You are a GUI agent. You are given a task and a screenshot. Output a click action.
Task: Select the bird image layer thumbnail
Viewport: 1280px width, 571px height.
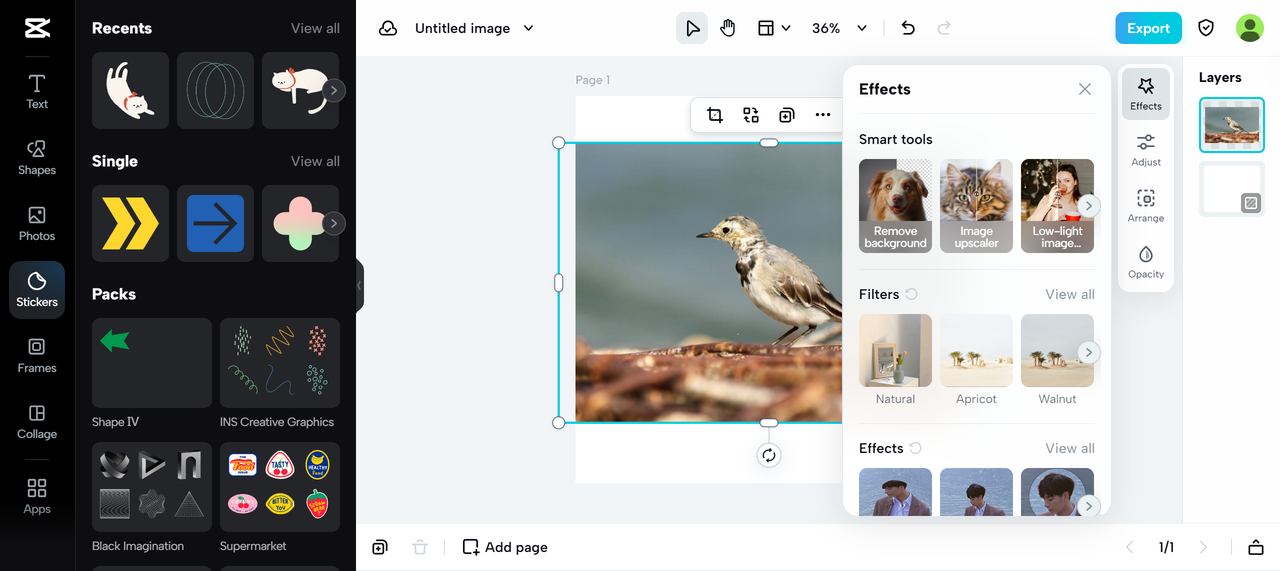1232,125
